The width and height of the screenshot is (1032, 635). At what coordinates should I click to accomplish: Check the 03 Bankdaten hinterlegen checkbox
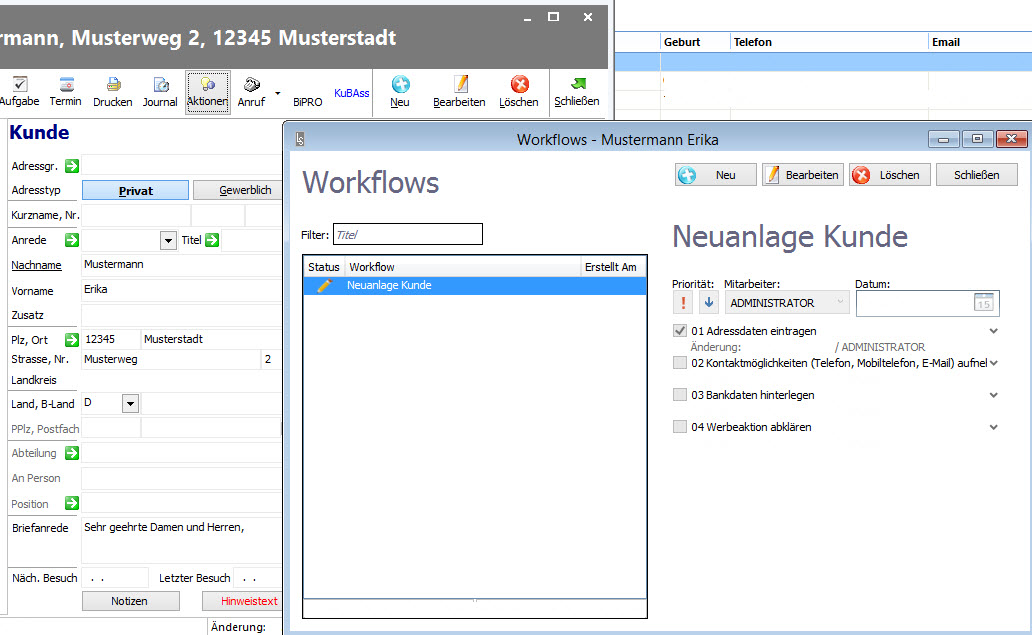(680, 395)
